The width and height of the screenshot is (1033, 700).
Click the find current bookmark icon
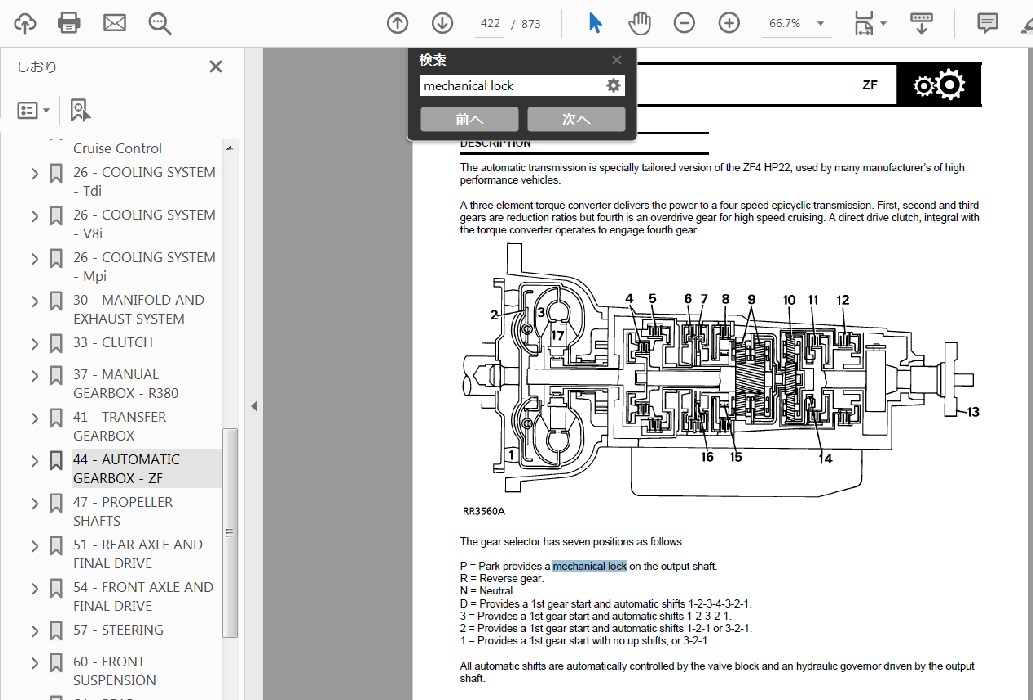tap(80, 111)
